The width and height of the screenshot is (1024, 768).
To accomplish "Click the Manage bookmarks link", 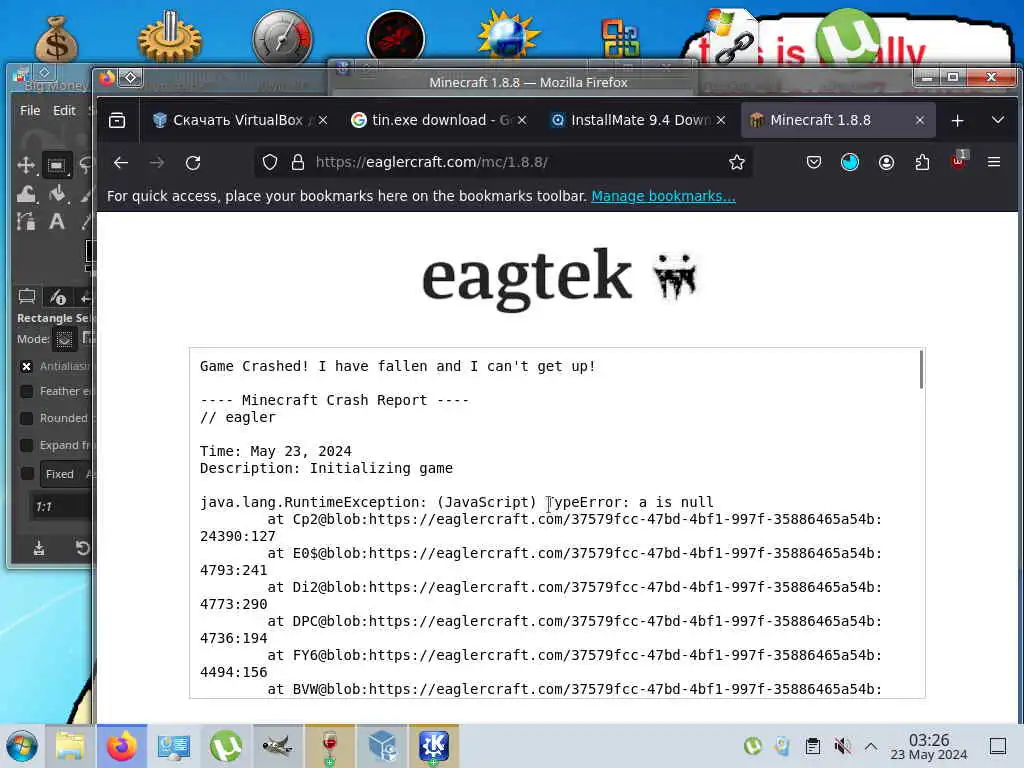I will (664, 196).
